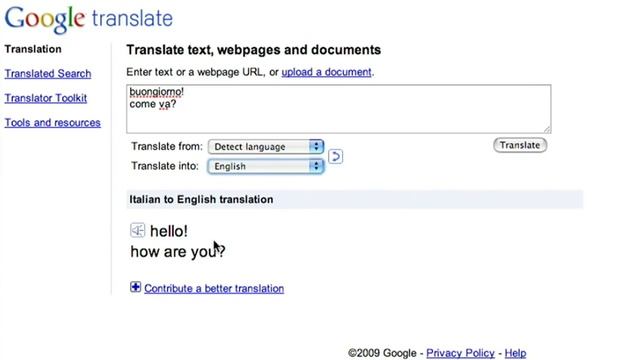Open the Help link in footer
640x360 pixels.
515,353
